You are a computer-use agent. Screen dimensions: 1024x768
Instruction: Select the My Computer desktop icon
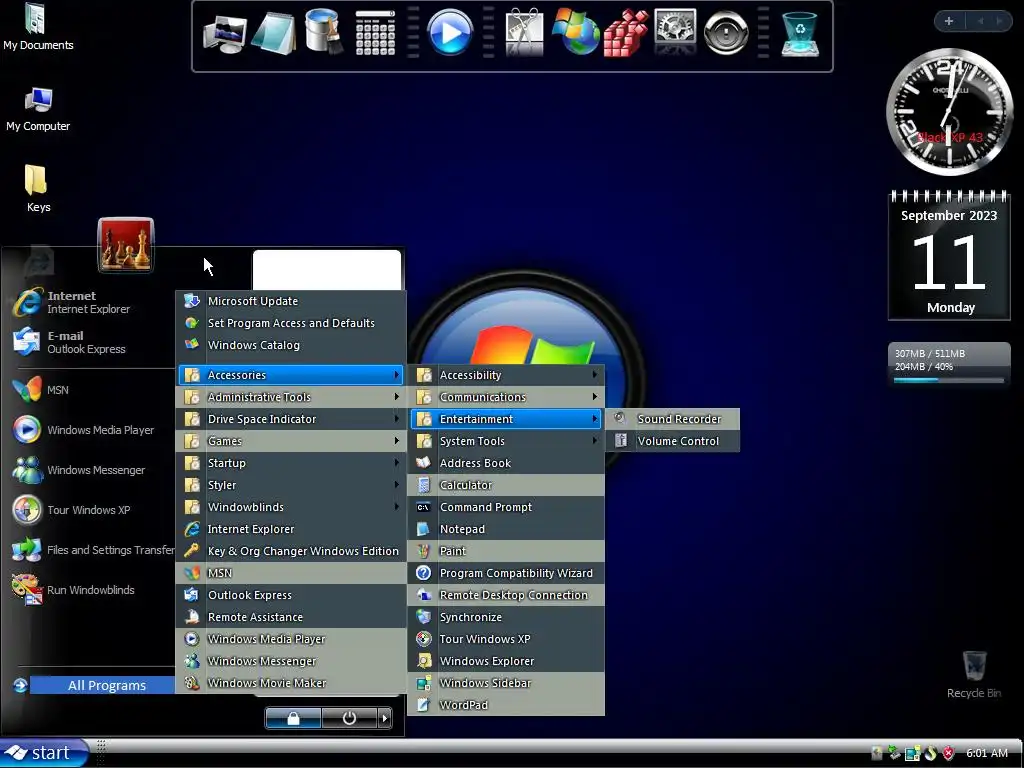(x=38, y=108)
